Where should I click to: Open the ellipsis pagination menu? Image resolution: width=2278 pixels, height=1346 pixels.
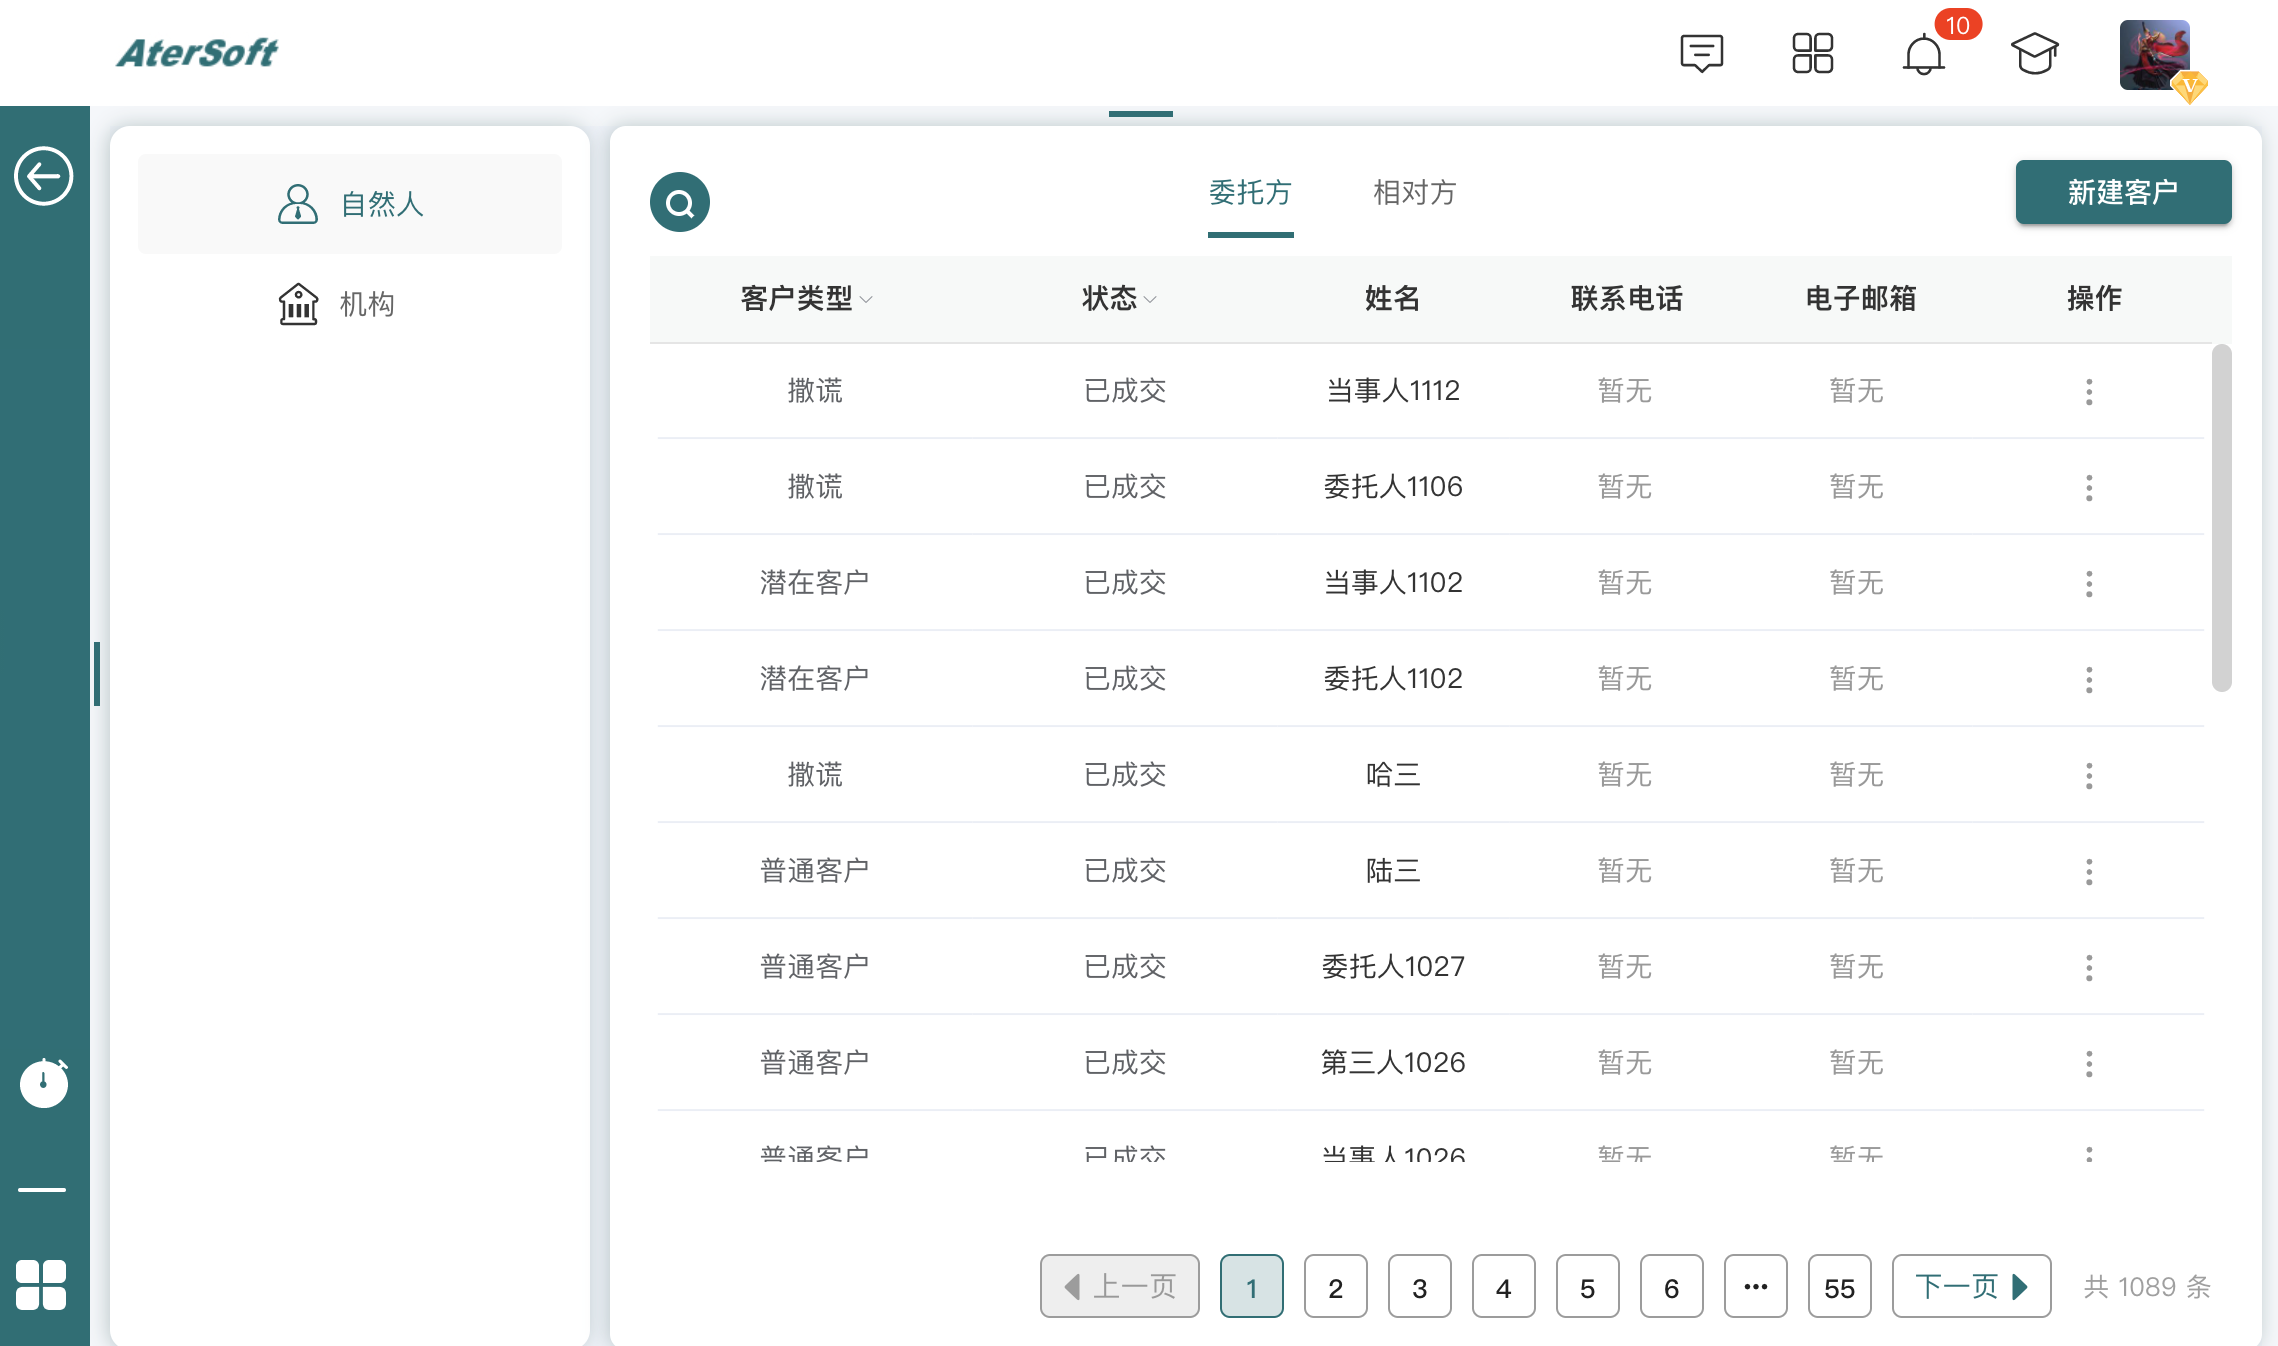[x=1755, y=1287]
